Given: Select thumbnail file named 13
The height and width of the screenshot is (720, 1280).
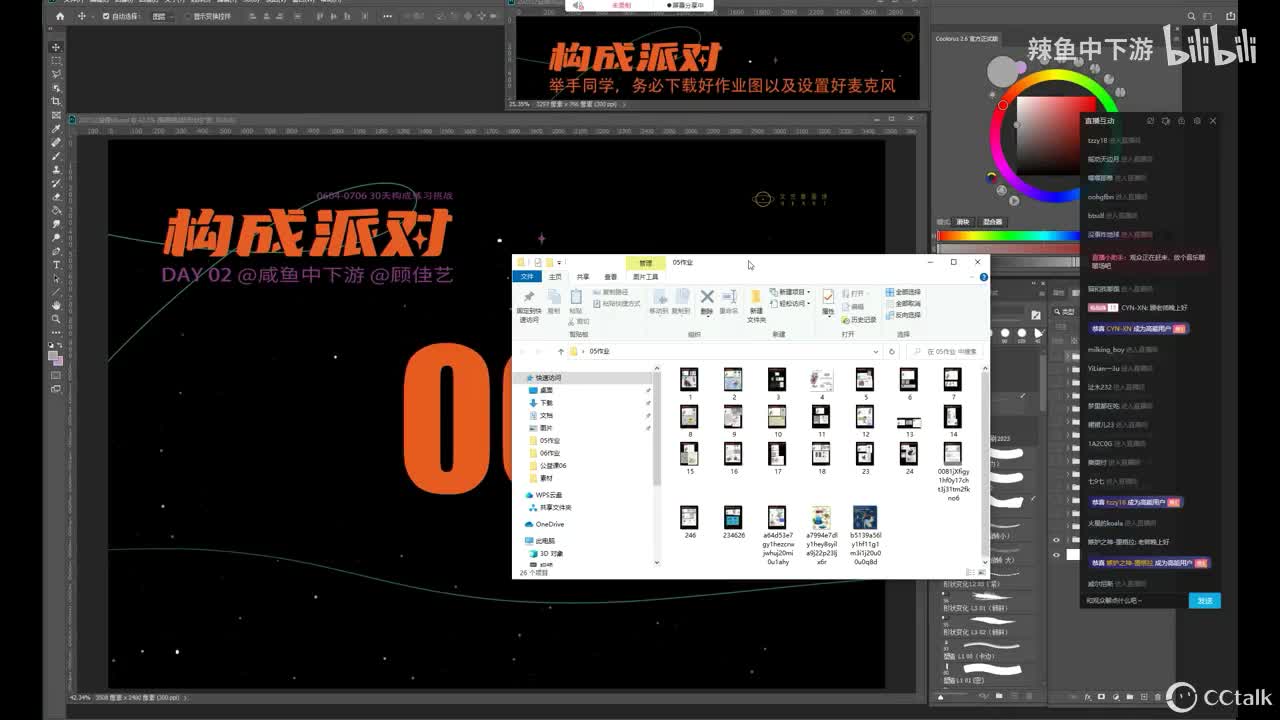Looking at the screenshot, I should point(909,421).
